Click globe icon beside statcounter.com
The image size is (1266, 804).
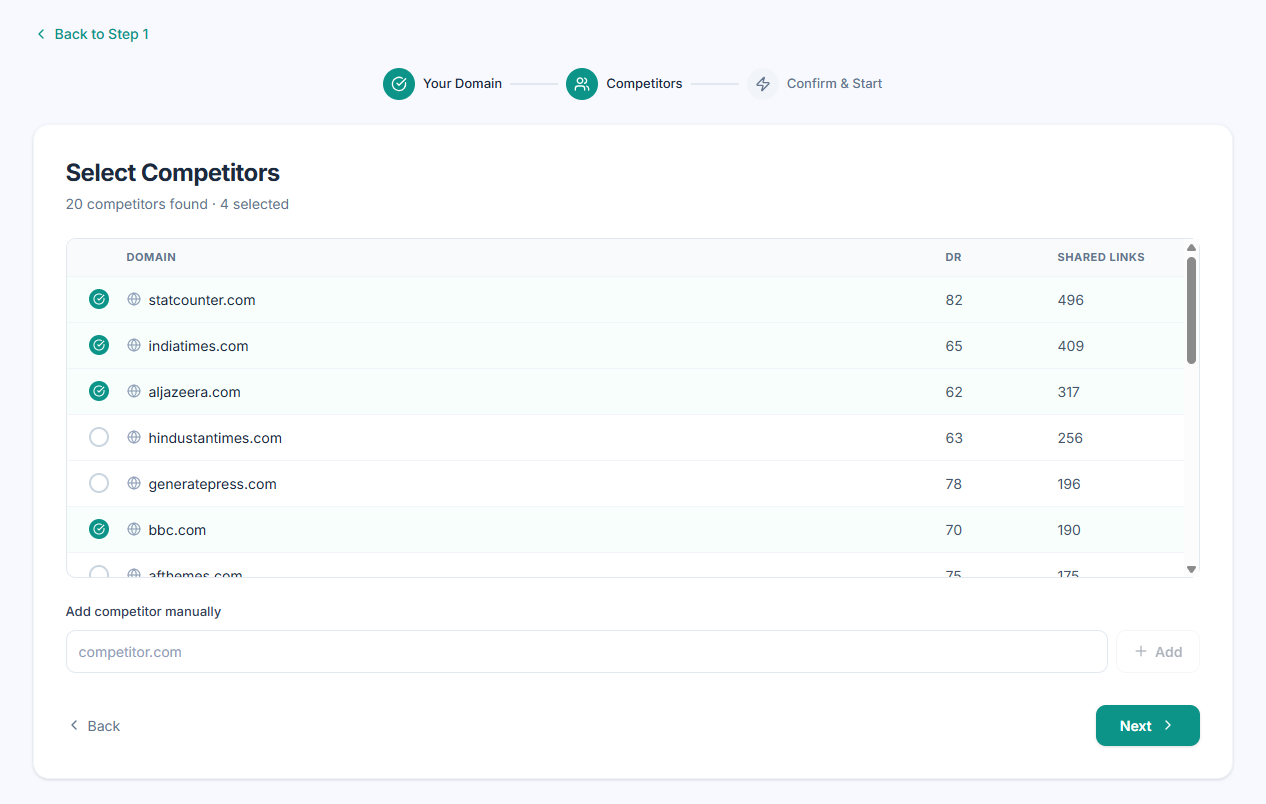(x=134, y=299)
